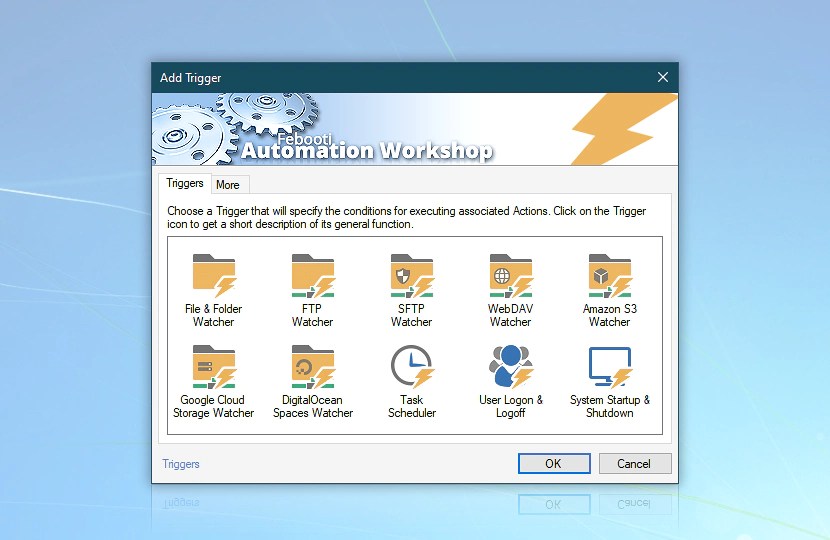Open the Triggers help link

pos(181,464)
